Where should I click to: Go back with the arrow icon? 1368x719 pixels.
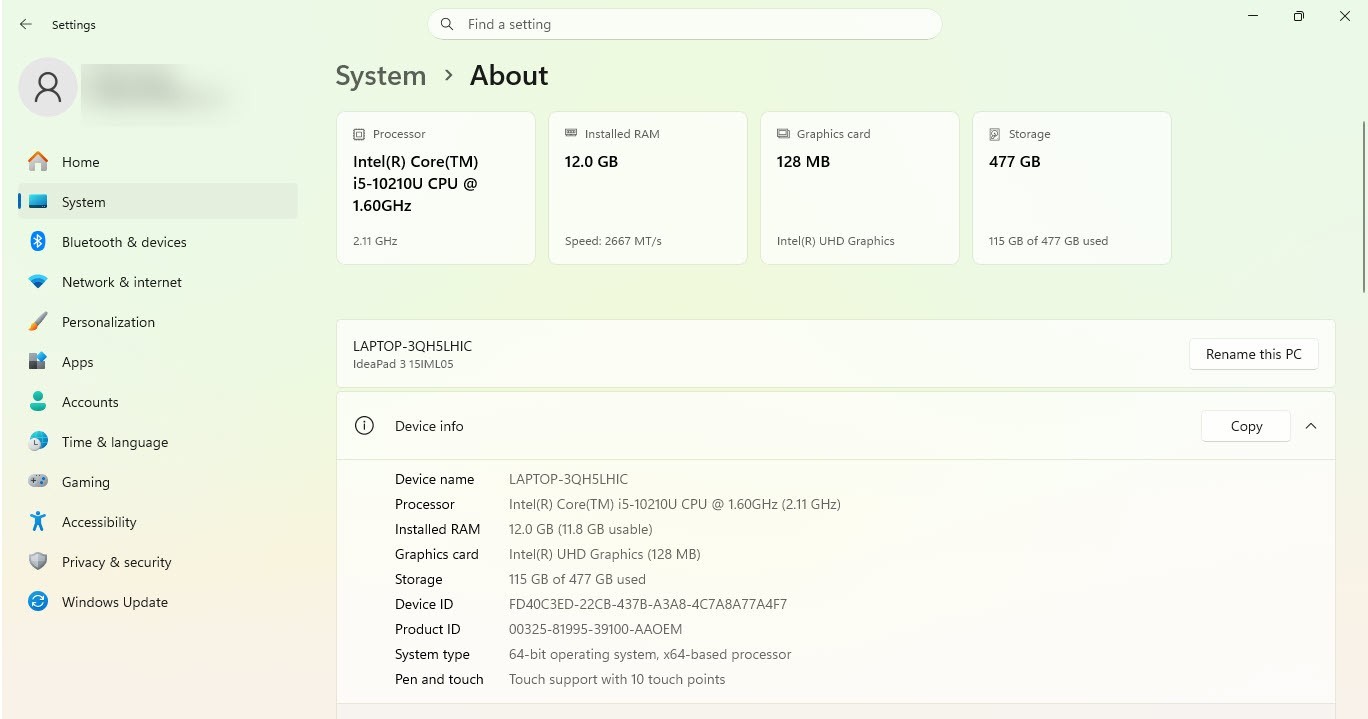pos(26,24)
